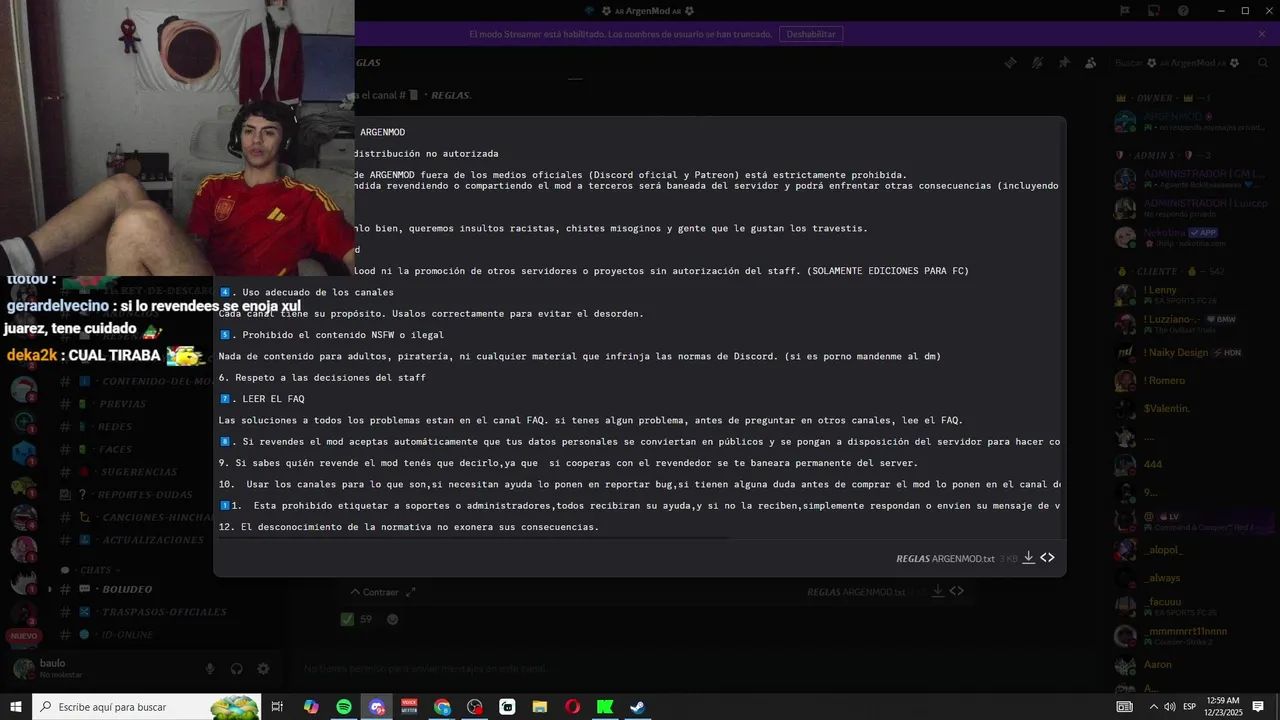1280x720 pixels.
Task: Dismiss the Streamer mode banner
Action: pyautogui.click(x=1262, y=34)
